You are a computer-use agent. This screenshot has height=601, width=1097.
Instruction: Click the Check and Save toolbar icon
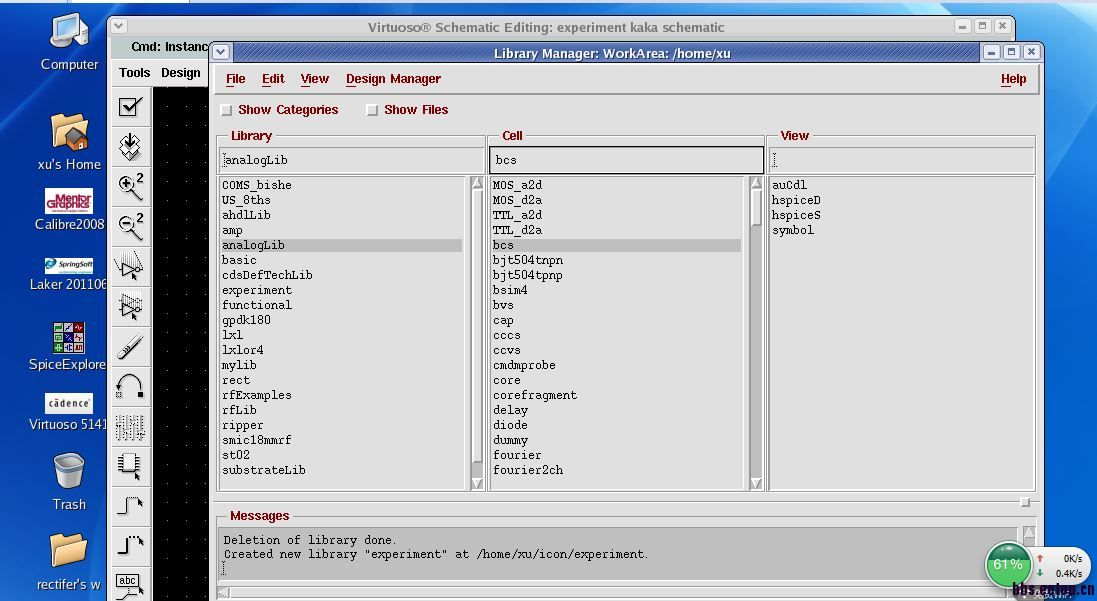(130, 107)
